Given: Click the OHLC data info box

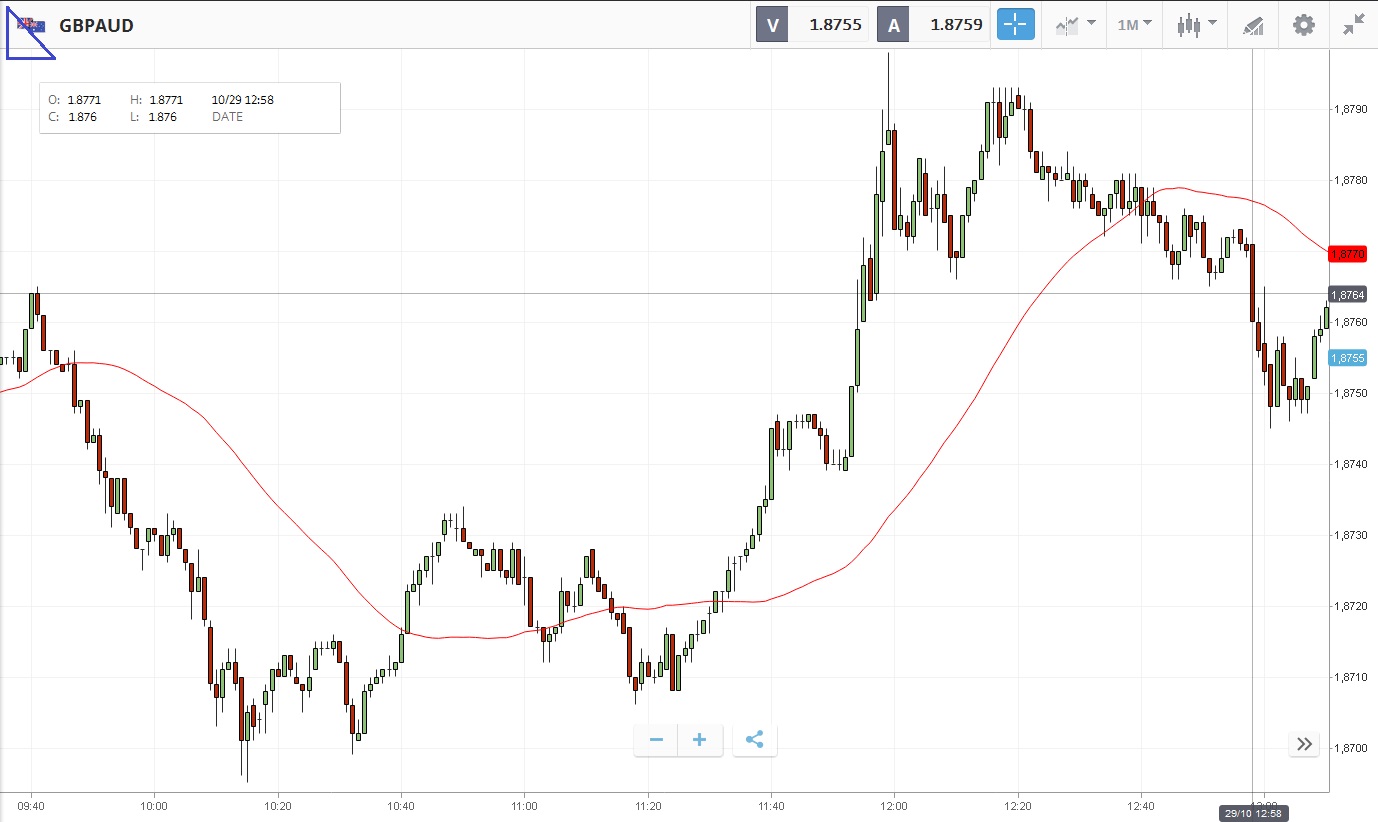Looking at the screenshot, I should (190, 108).
